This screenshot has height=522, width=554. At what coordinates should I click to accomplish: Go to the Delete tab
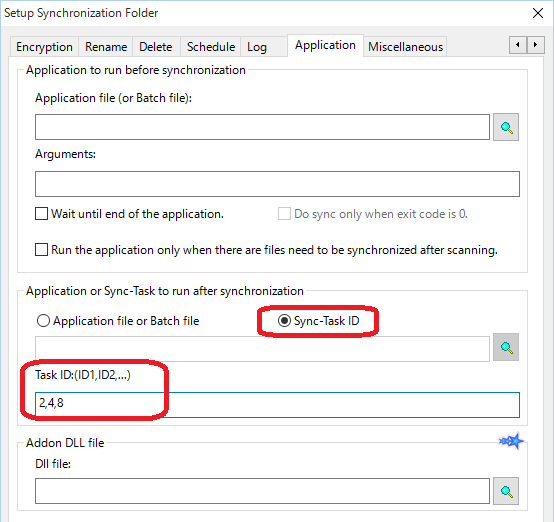coord(156,47)
